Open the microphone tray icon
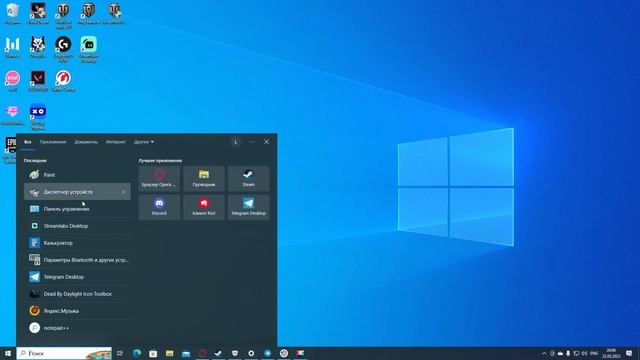This screenshot has height=360, width=640. [568, 353]
